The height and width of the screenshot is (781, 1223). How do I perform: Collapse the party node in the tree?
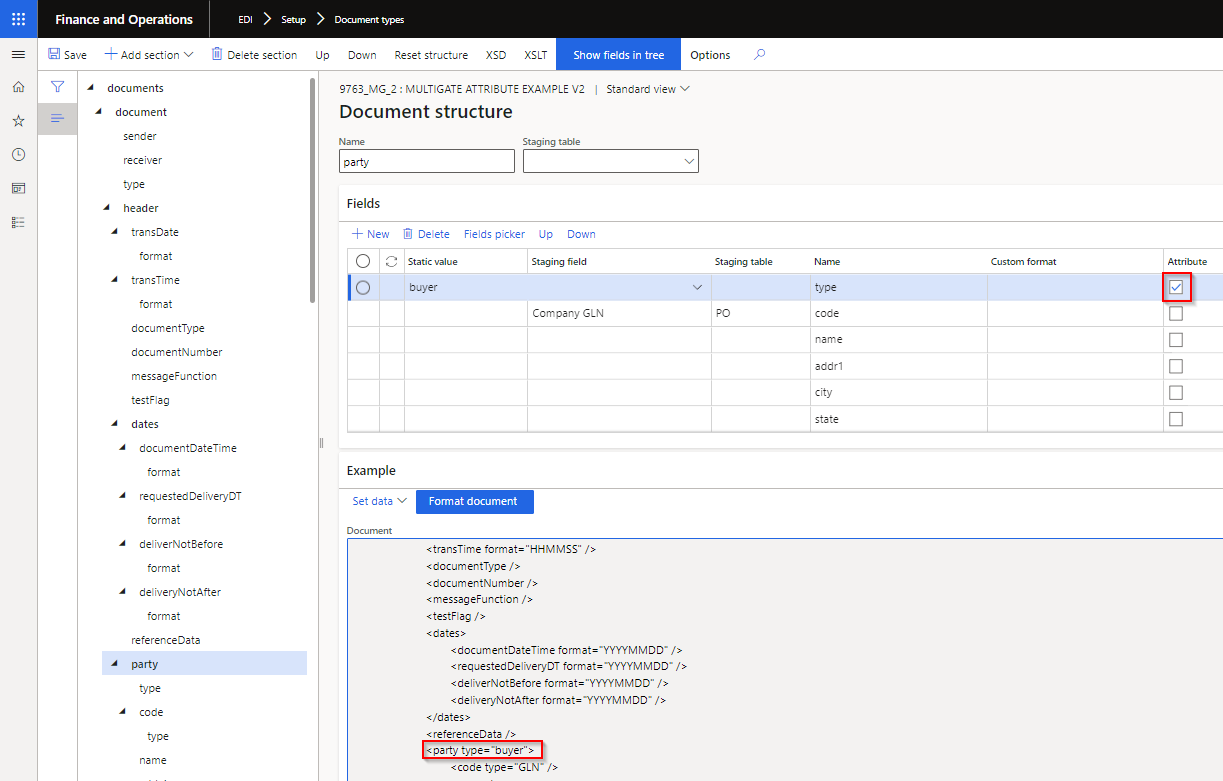pyautogui.click(x=115, y=663)
